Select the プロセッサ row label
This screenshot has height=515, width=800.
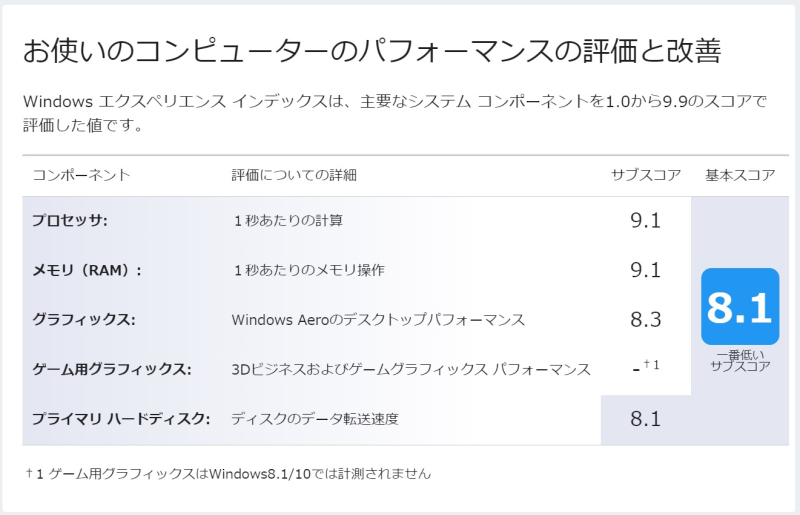pyautogui.click(x=70, y=220)
